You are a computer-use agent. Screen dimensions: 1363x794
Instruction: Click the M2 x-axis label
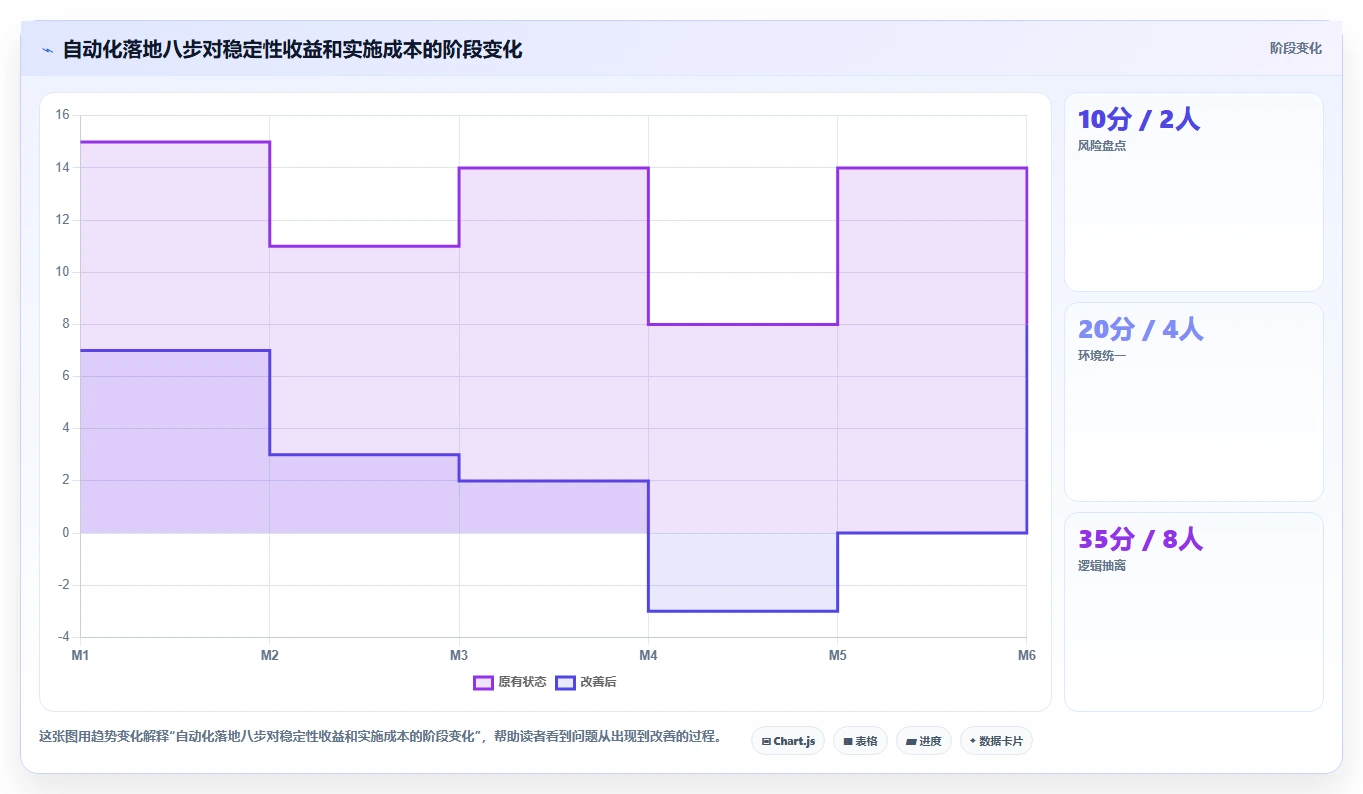(269, 656)
